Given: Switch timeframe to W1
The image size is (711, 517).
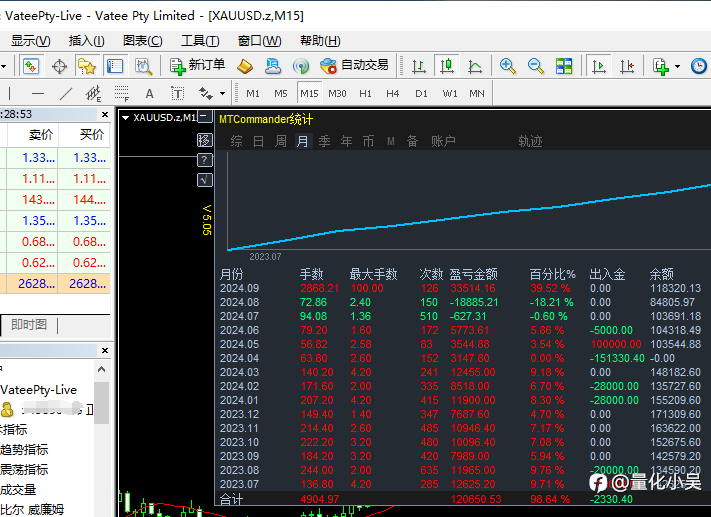Looking at the screenshot, I should pos(450,94).
